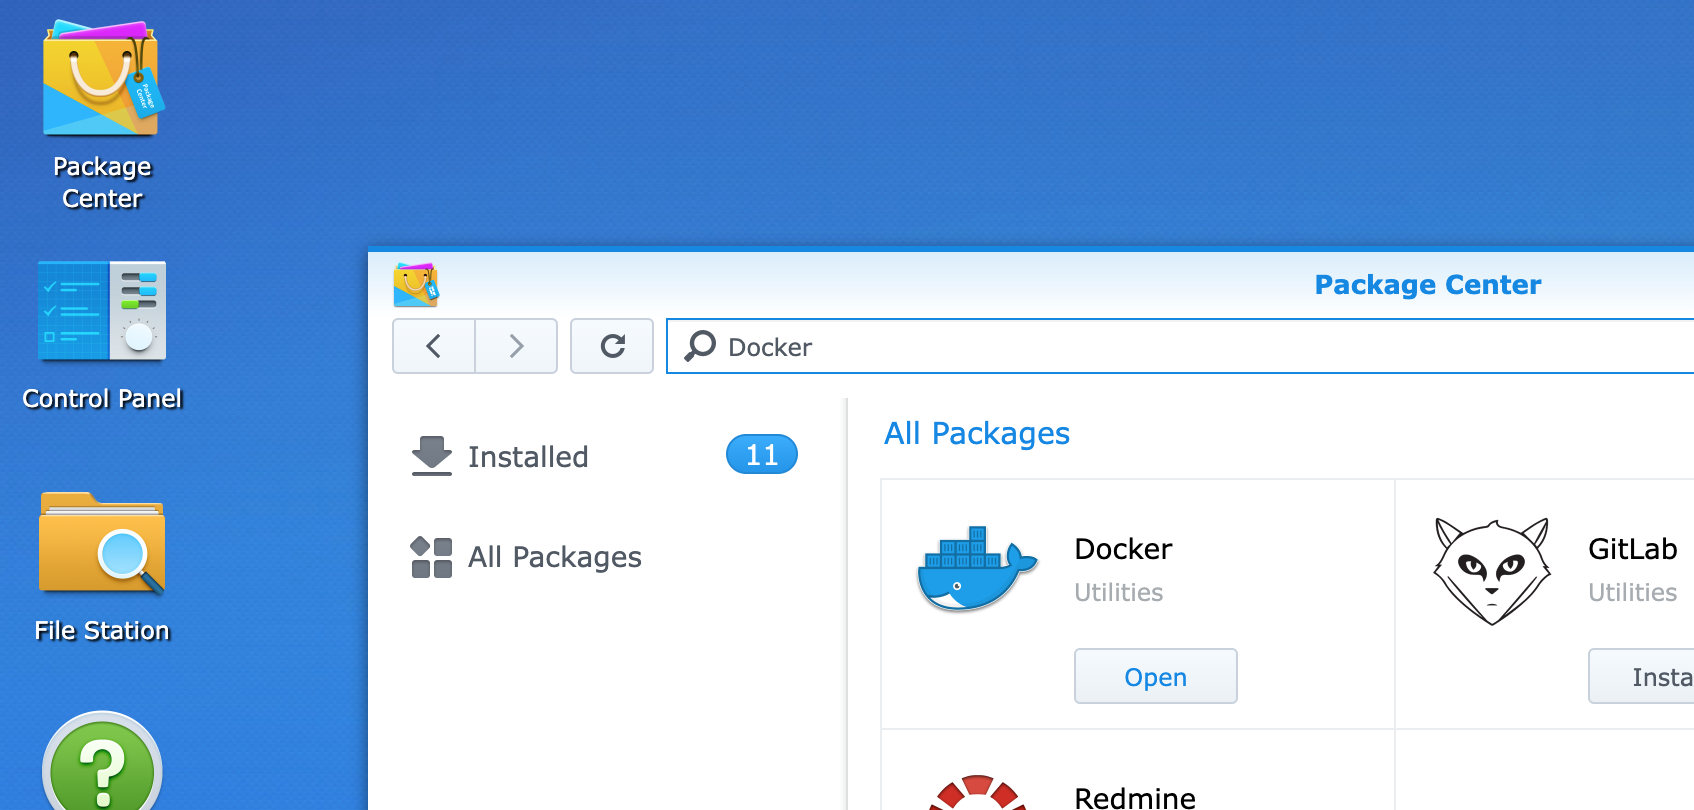Click the All Packages grid icon
This screenshot has height=810, width=1694.
point(432,557)
